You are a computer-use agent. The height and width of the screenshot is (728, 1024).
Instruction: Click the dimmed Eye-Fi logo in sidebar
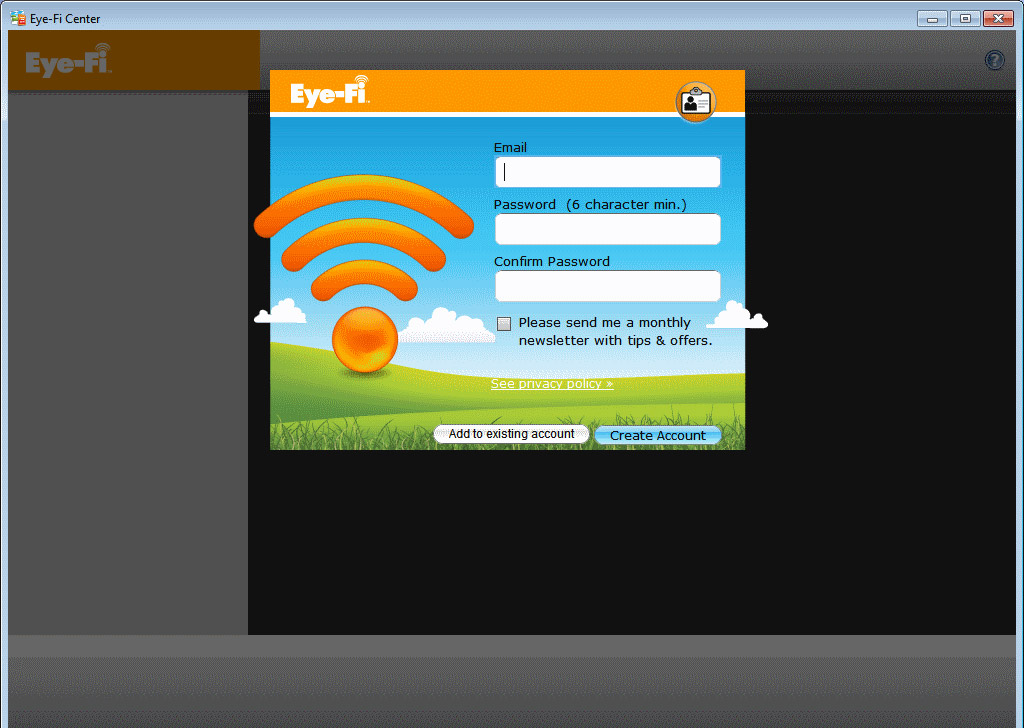[69, 61]
